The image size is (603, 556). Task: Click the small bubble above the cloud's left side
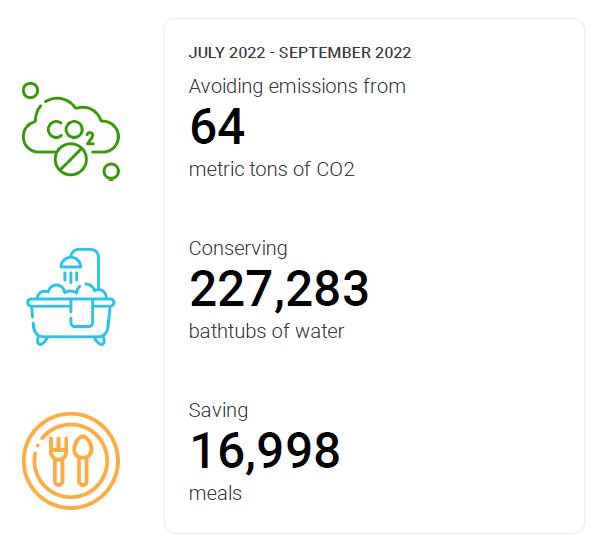(x=31, y=90)
